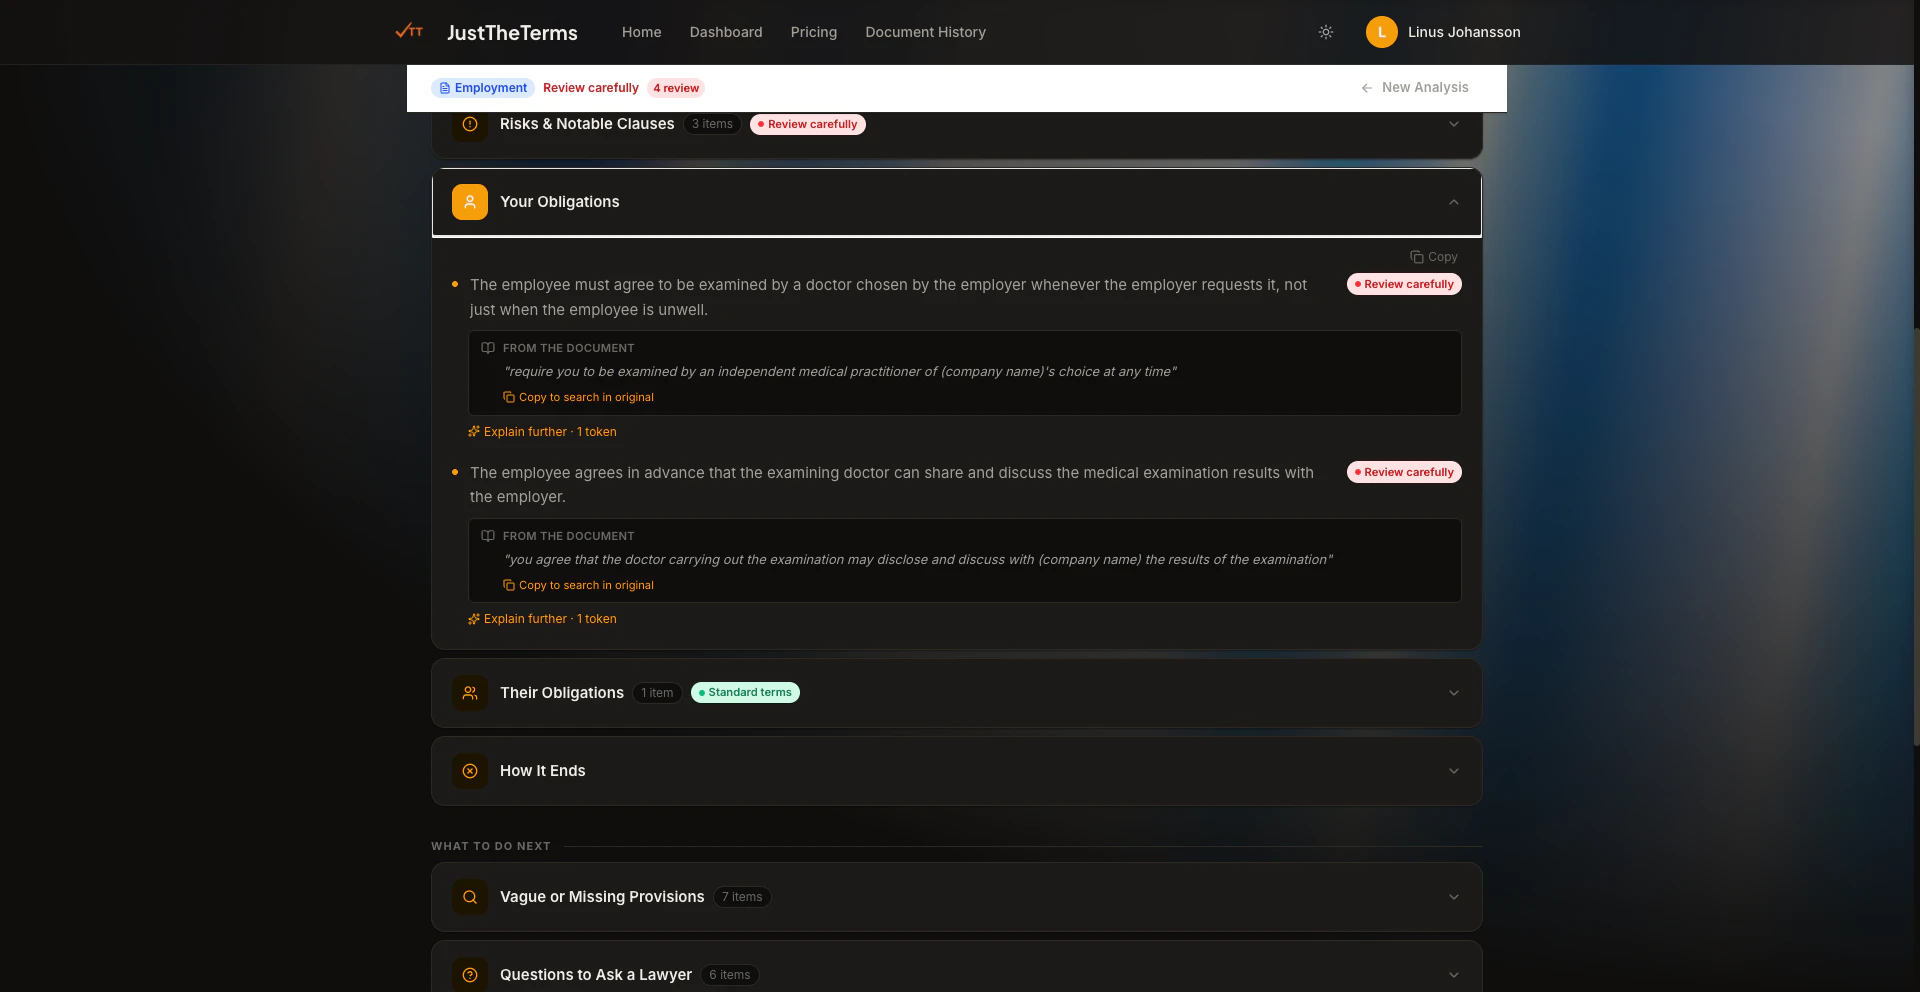Viewport: 1920px width, 992px height.
Task: Go to the Home nav item
Action: (x=642, y=32)
